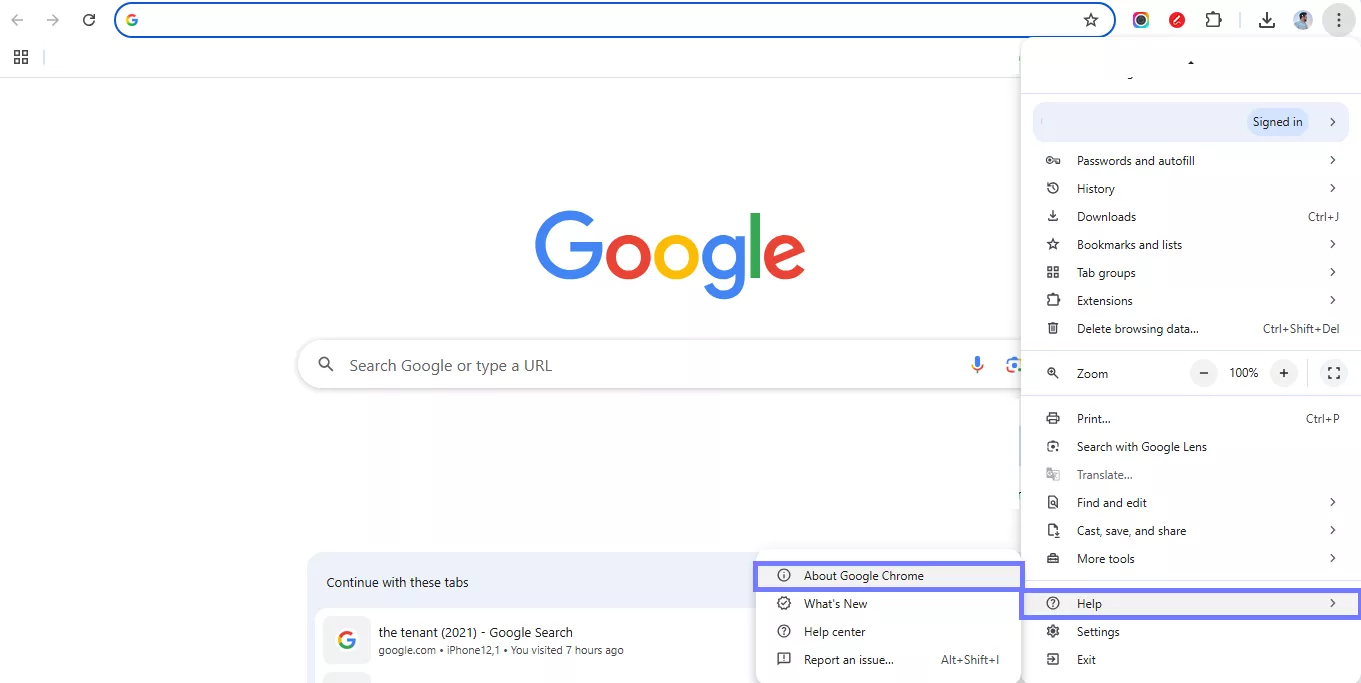Click the zoom decrease minus button
Screen dimensions: 1361x683
click(1203, 372)
